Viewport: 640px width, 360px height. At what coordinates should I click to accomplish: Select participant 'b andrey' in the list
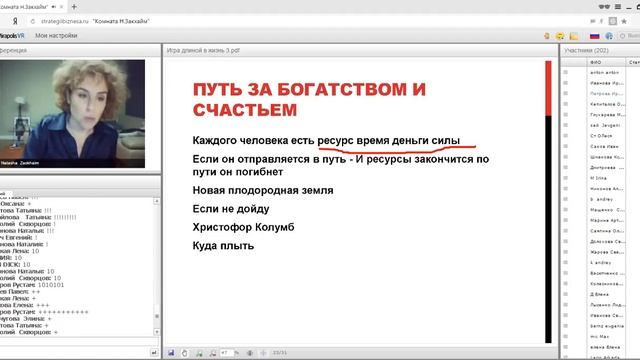pyautogui.click(x=601, y=199)
